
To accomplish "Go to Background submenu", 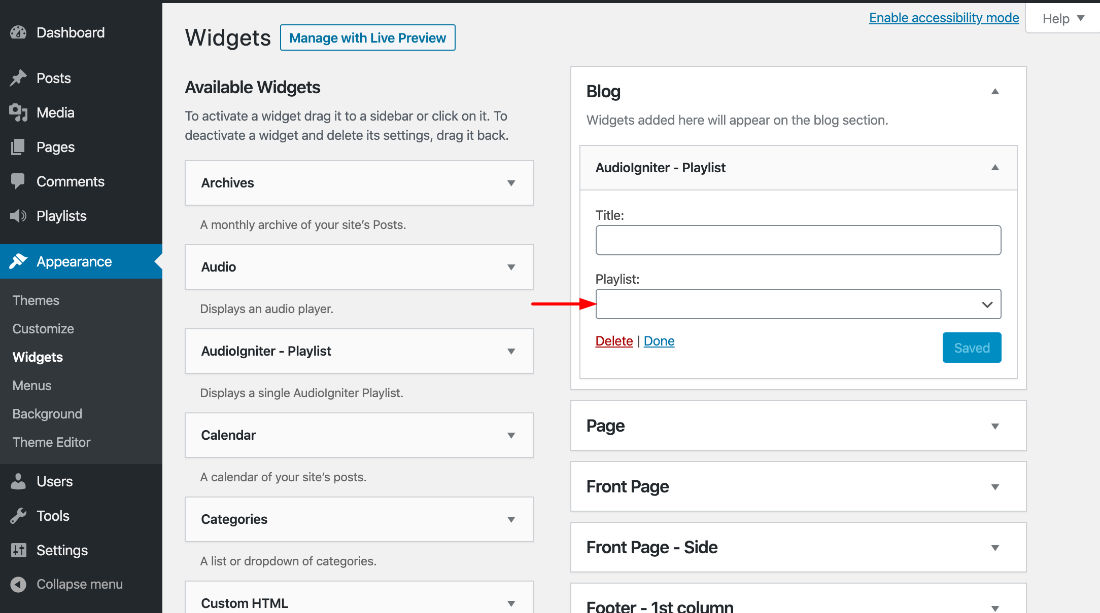I will click(47, 414).
